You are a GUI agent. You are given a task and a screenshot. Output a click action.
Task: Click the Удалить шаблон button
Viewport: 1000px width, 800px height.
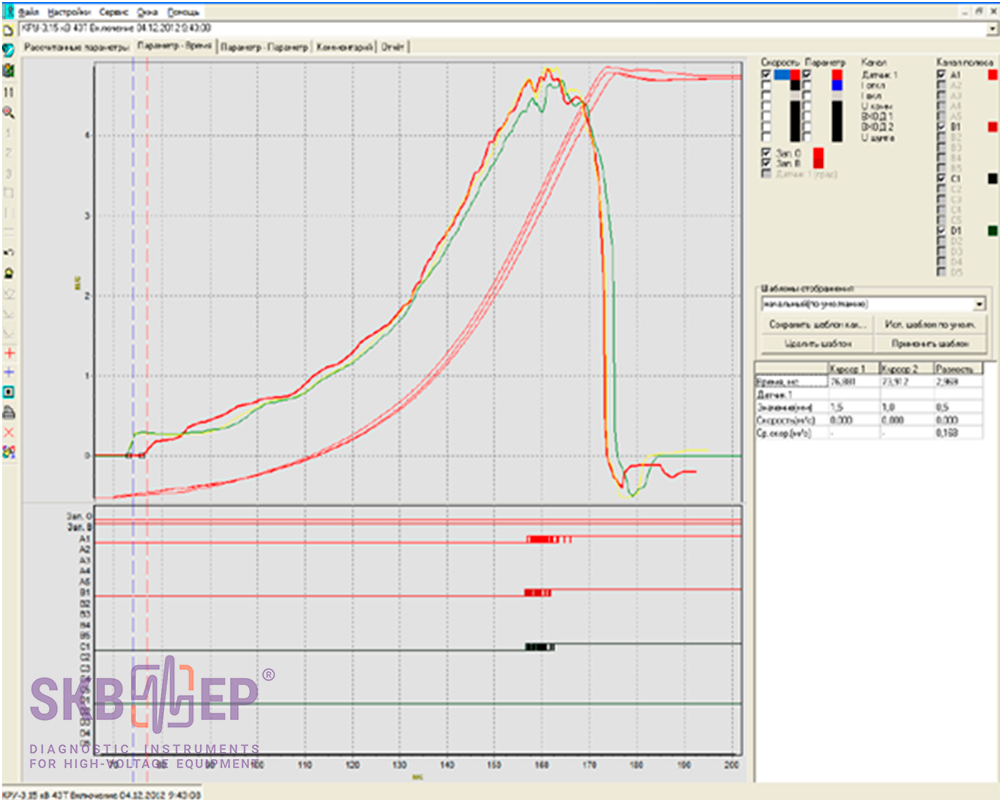click(818, 344)
